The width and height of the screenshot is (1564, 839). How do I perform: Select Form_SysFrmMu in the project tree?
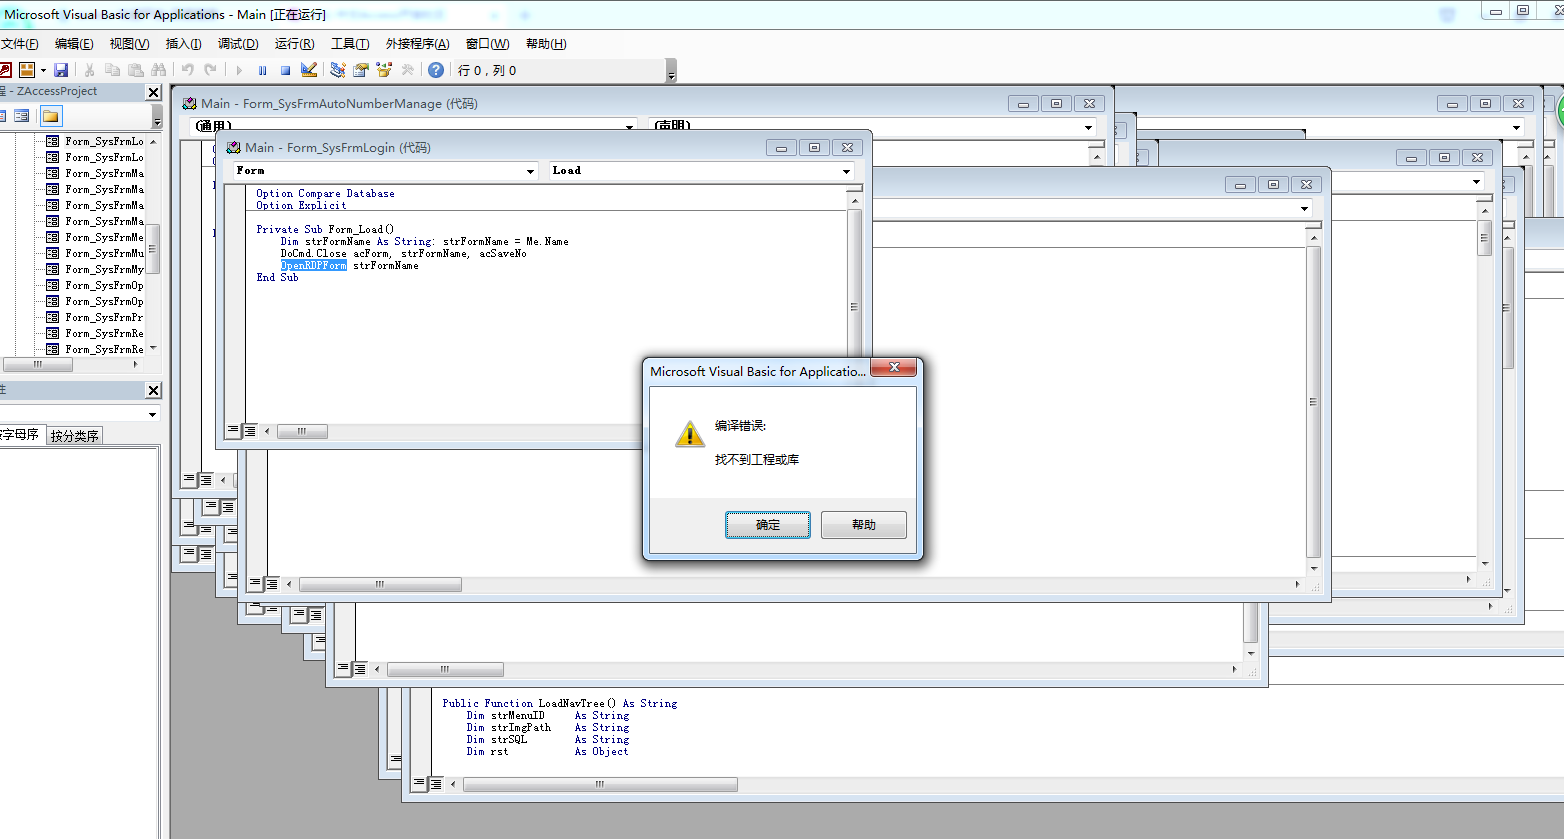click(104, 253)
